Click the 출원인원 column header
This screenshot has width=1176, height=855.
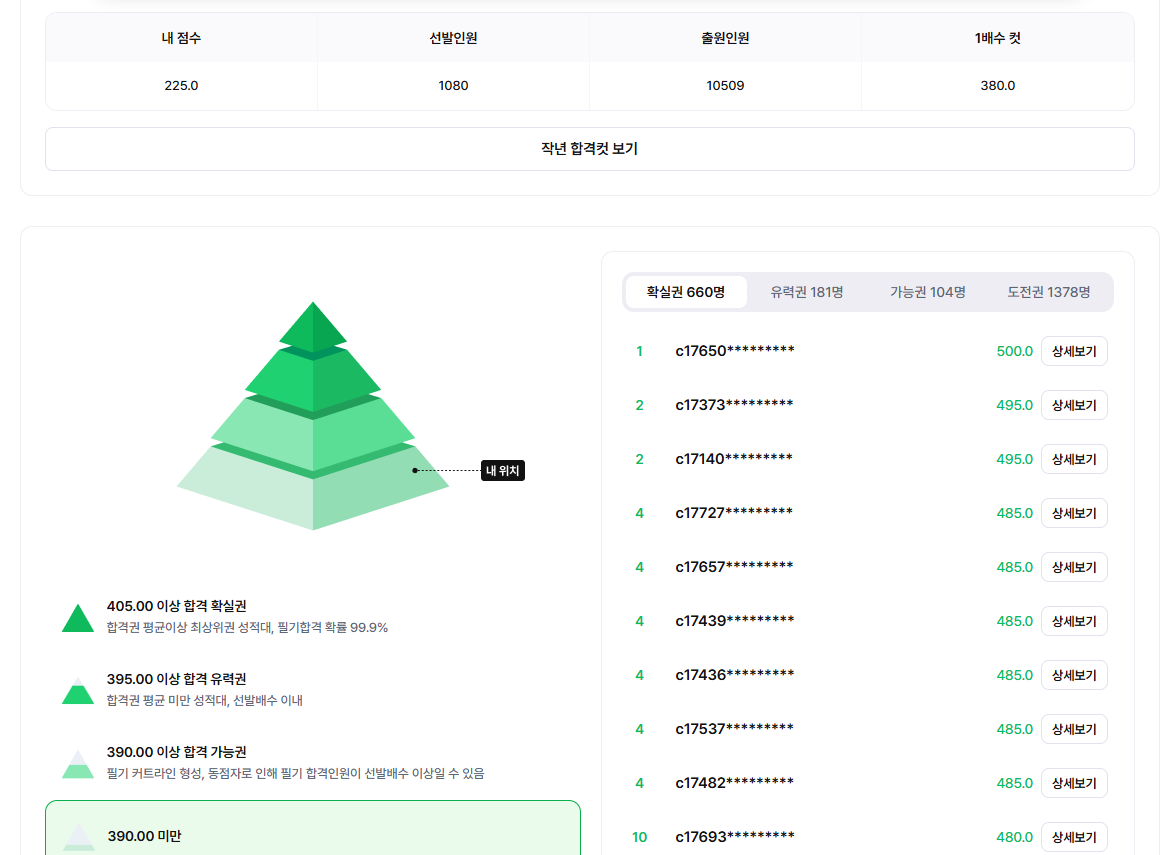[725, 38]
